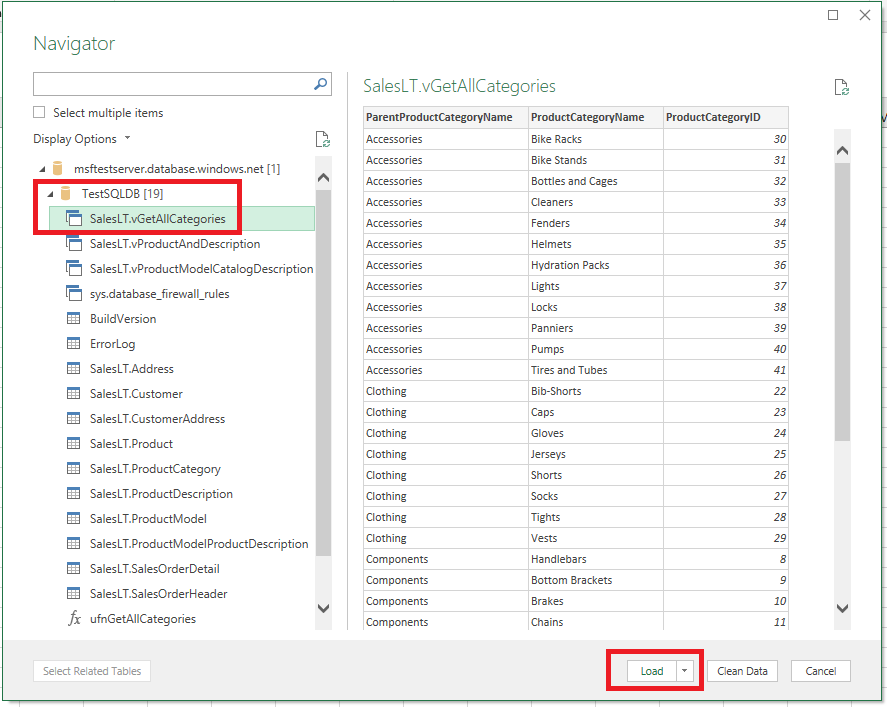Click the view icon for sys.database_firewall_rules
887x707 pixels.
[74, 294]
